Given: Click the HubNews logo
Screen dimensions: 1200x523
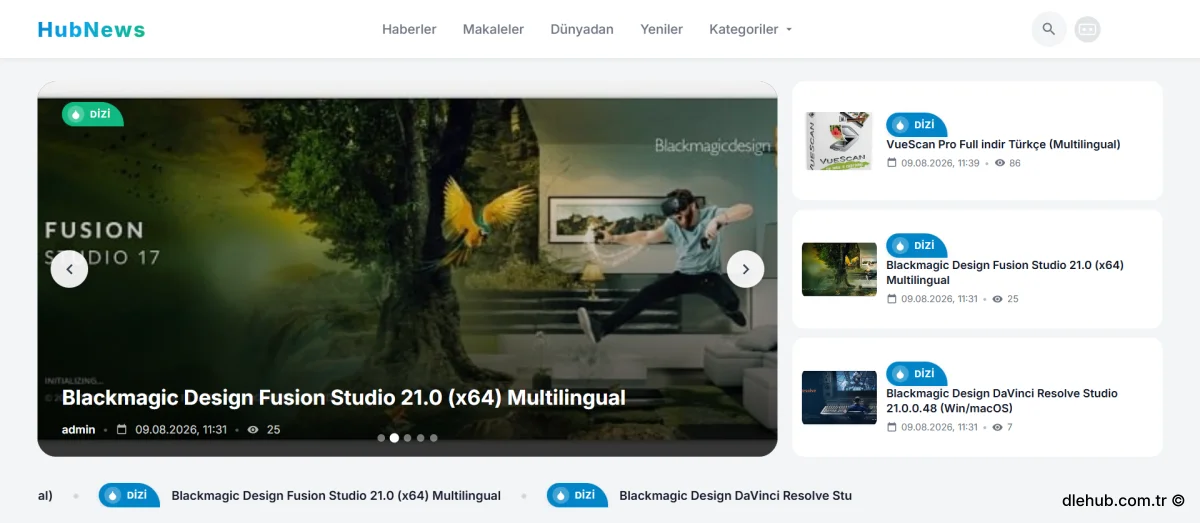Looking at the screenshot, I should 91,29.
